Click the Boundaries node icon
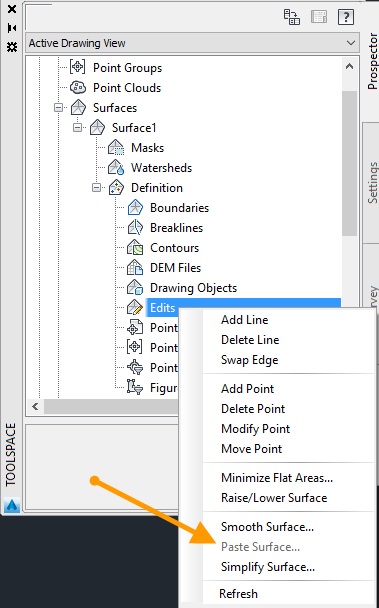379x608 pixels. click(135, 207)
